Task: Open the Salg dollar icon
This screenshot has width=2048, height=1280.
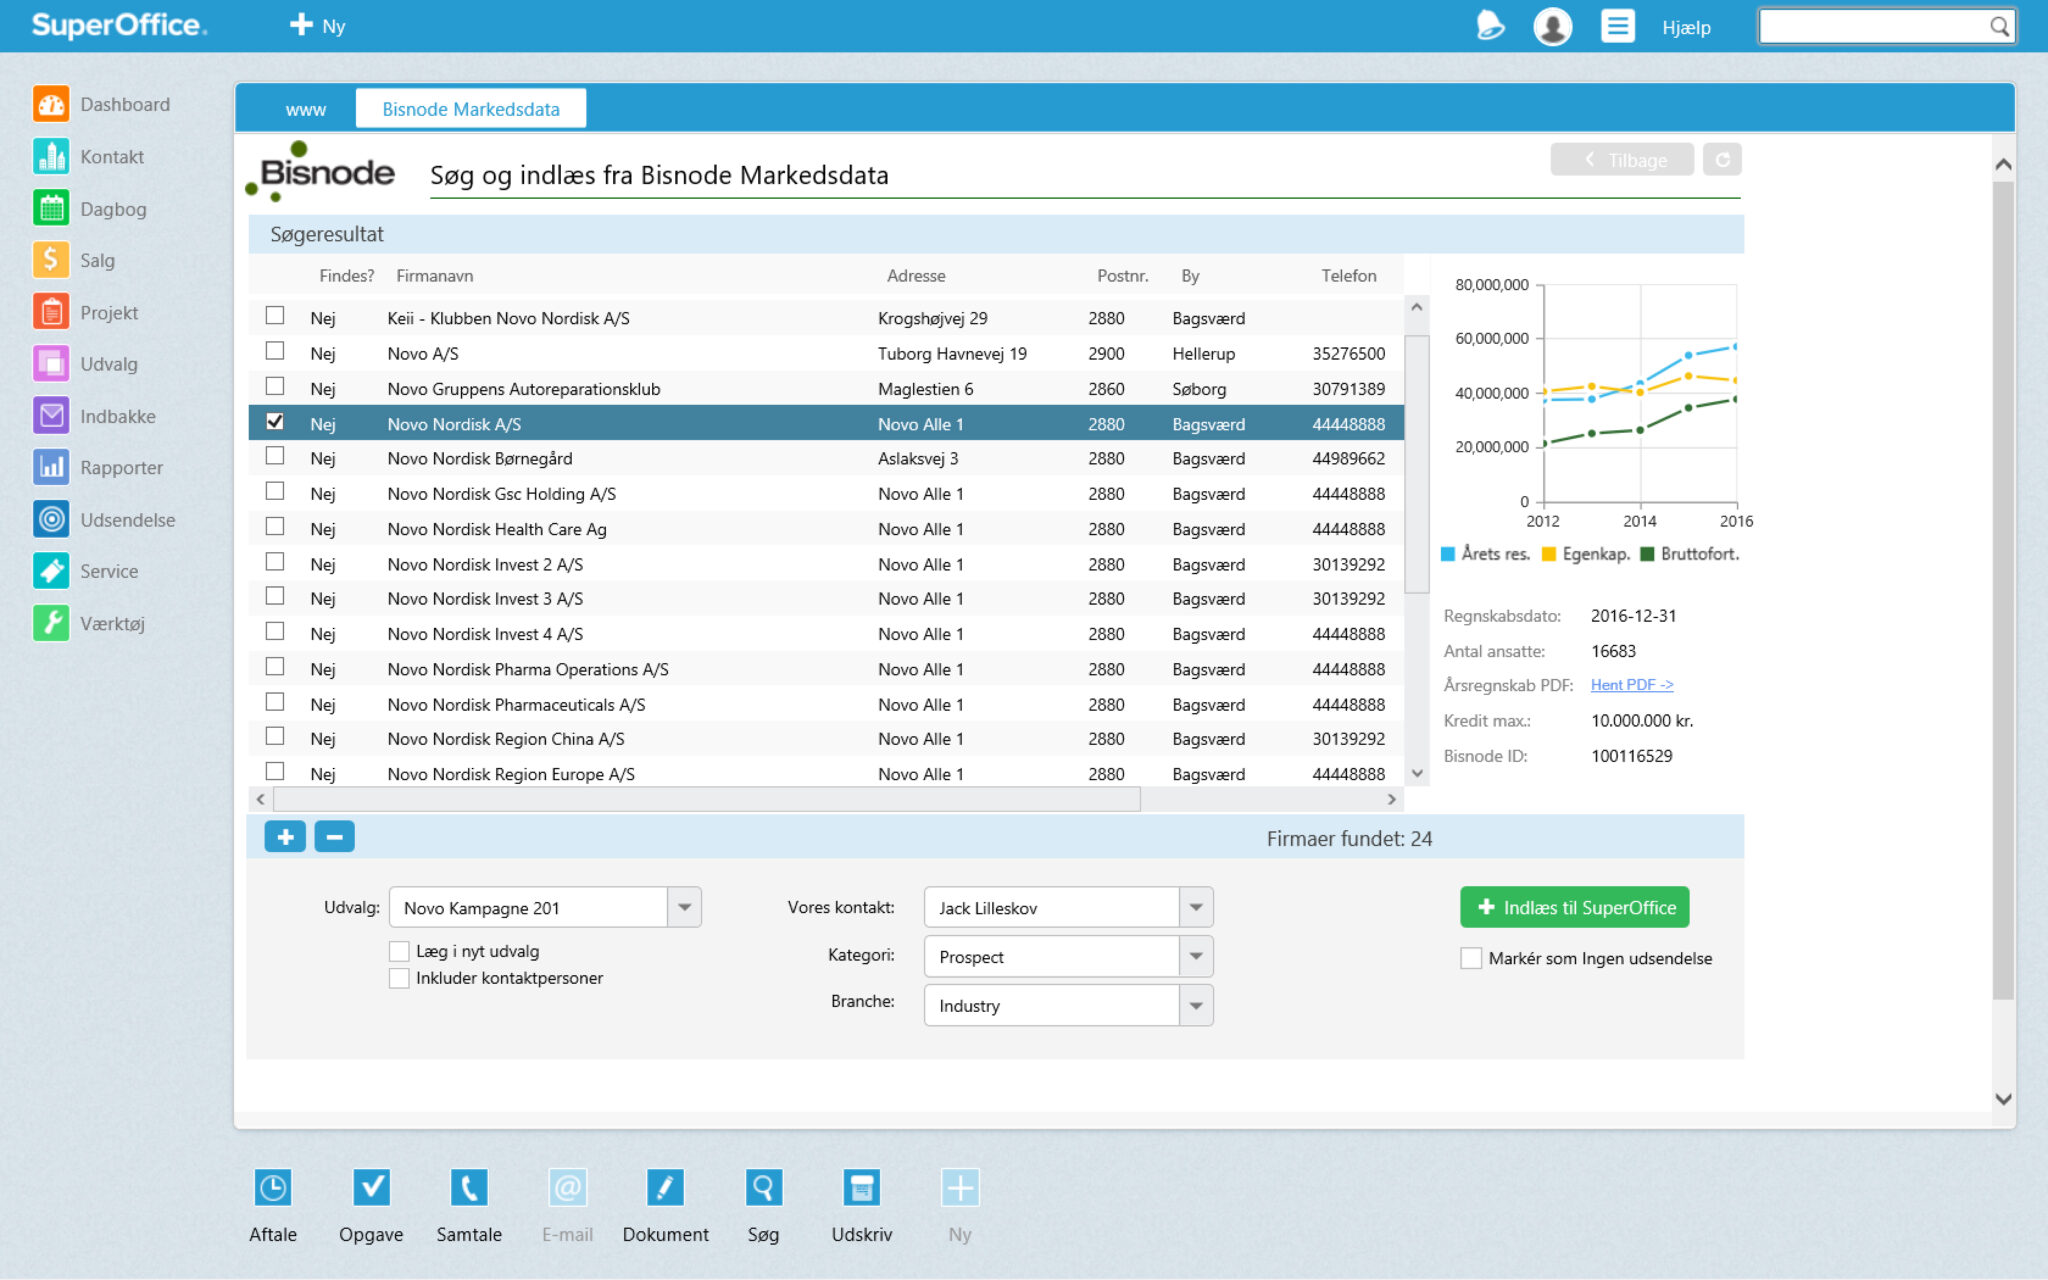Action: click(x=51, y=260)
